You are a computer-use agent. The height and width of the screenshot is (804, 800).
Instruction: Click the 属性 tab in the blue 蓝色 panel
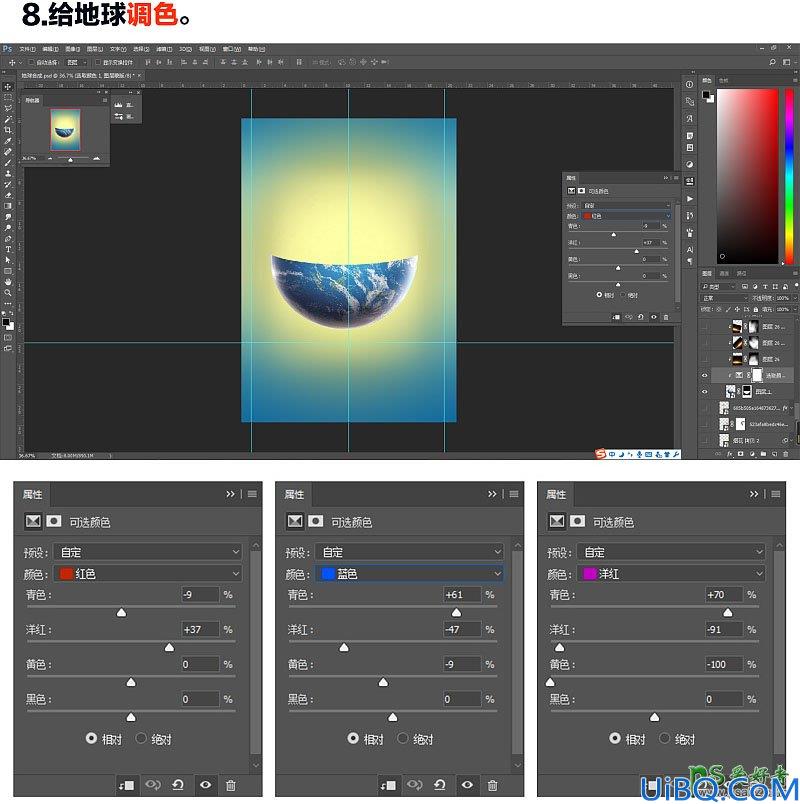click(x=294, y=494)
